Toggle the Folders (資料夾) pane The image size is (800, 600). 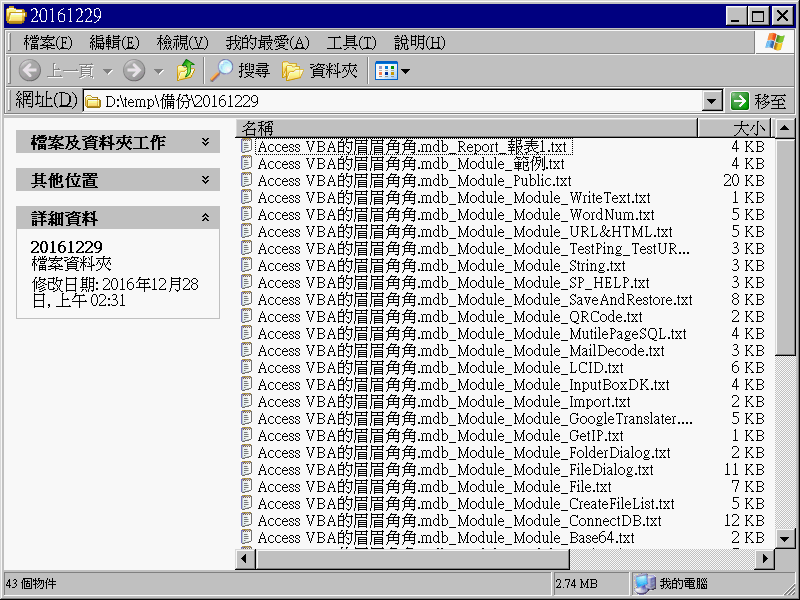point(319,70)
